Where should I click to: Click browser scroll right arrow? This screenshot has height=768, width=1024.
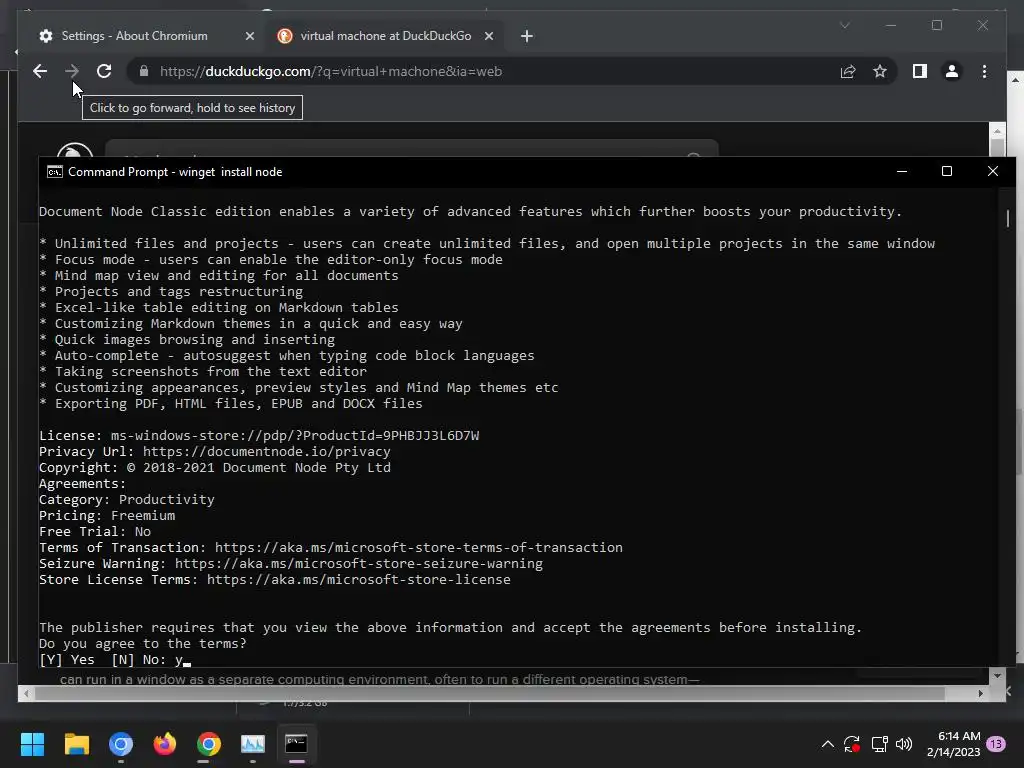[980, 694]
